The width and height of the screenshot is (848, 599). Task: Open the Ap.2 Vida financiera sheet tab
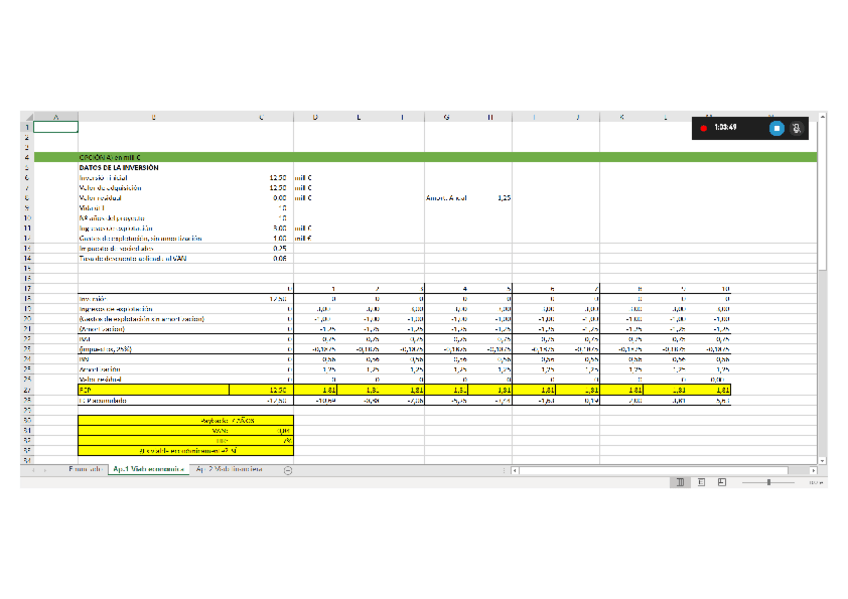(x=230, y=469)
